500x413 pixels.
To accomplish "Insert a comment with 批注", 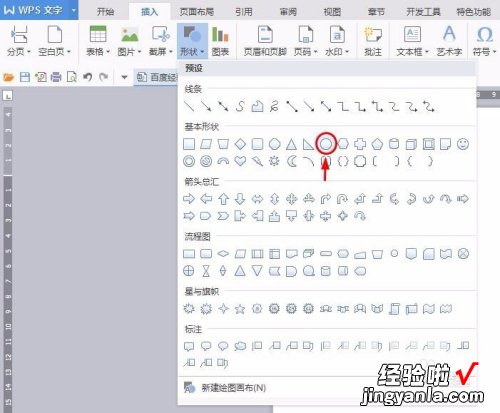I will (x=373, y=41).
